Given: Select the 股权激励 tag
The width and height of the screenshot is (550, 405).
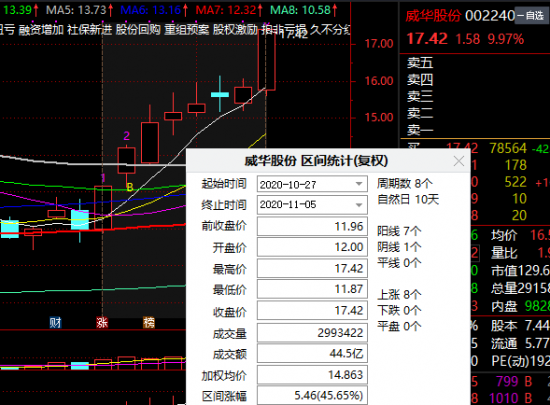Looking at the screenshot, I should coord(235,30).
